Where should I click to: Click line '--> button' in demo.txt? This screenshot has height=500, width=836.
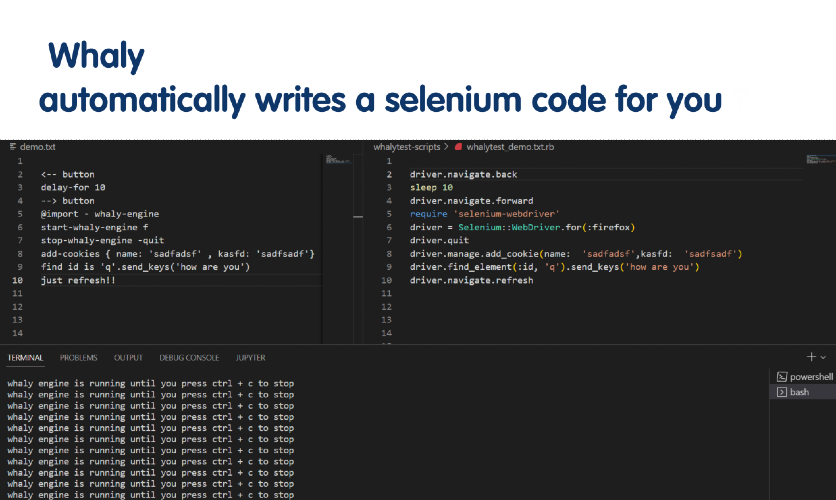coord(68,200)
